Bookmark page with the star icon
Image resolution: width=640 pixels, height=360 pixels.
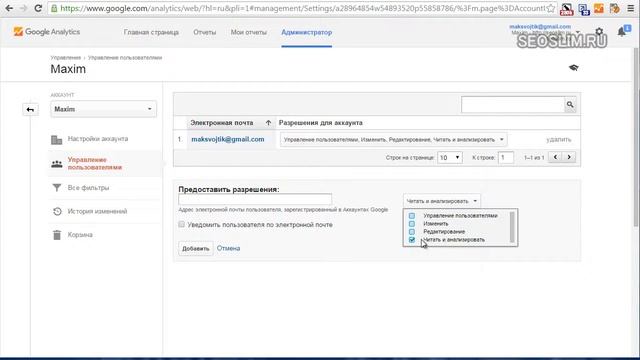tap(551, 8)
